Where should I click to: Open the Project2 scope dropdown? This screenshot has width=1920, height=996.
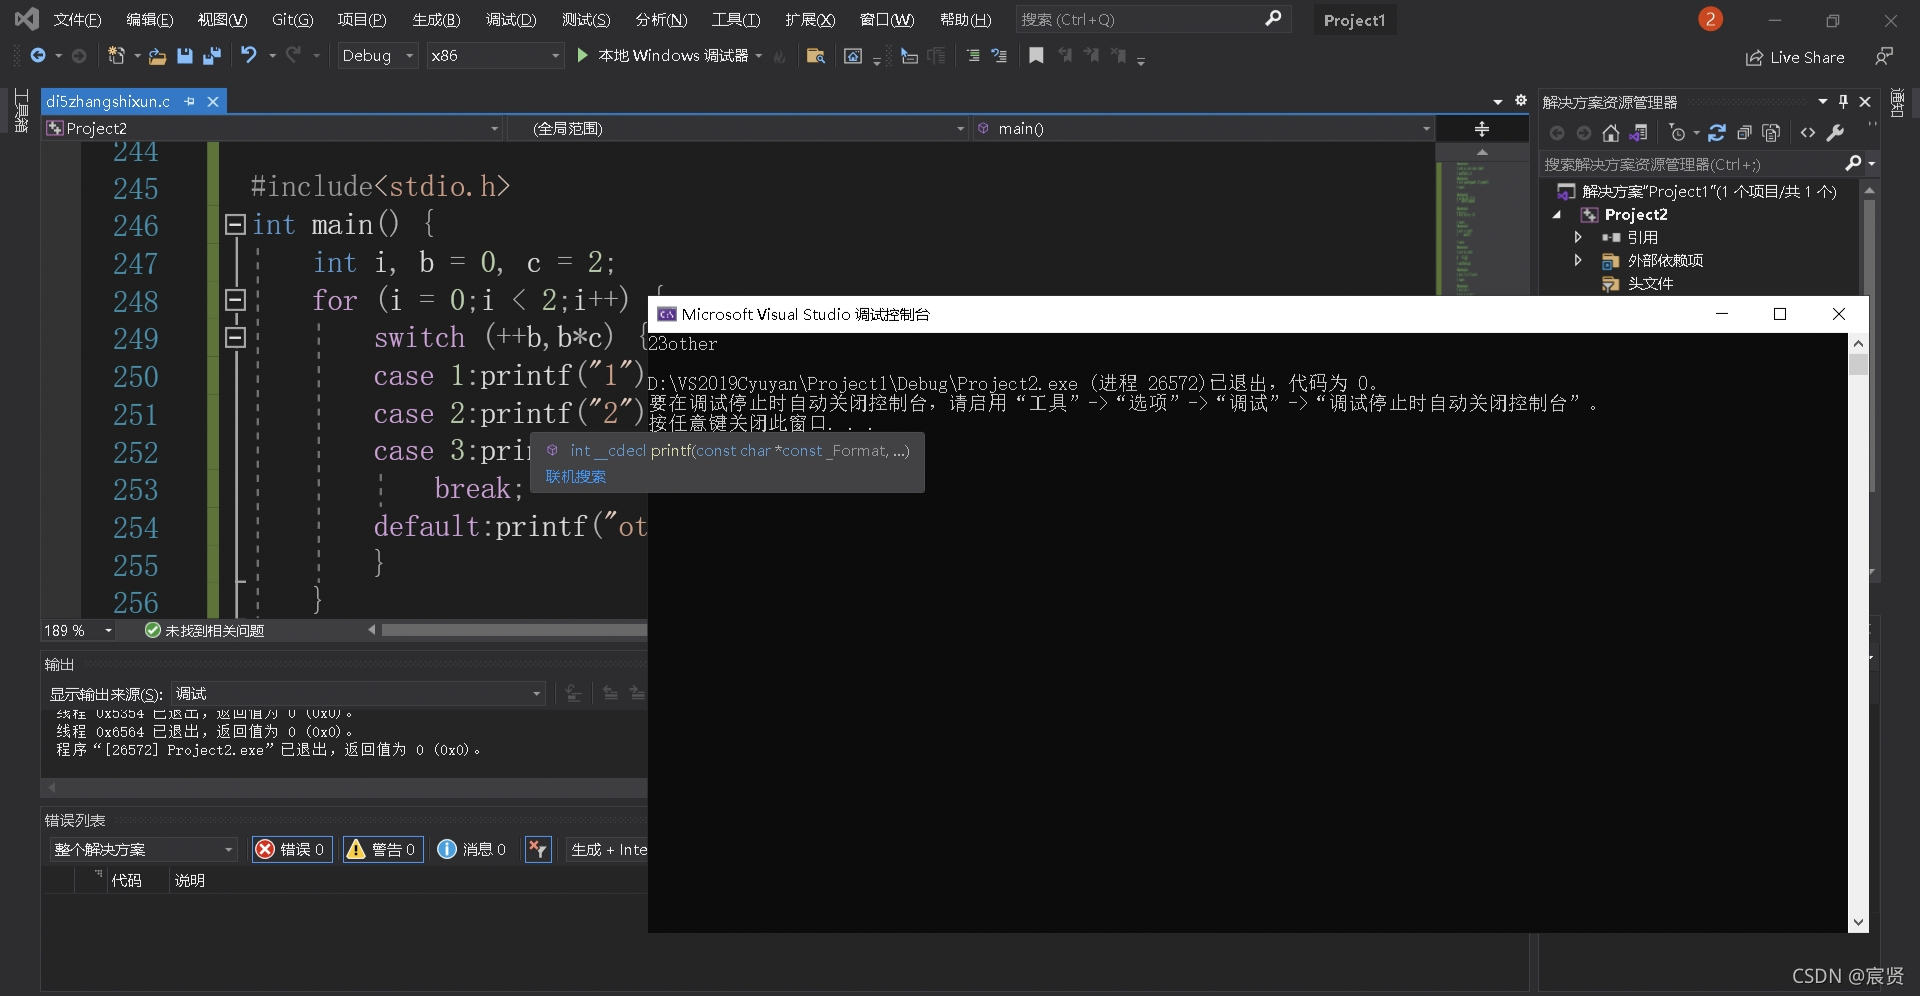272,128
